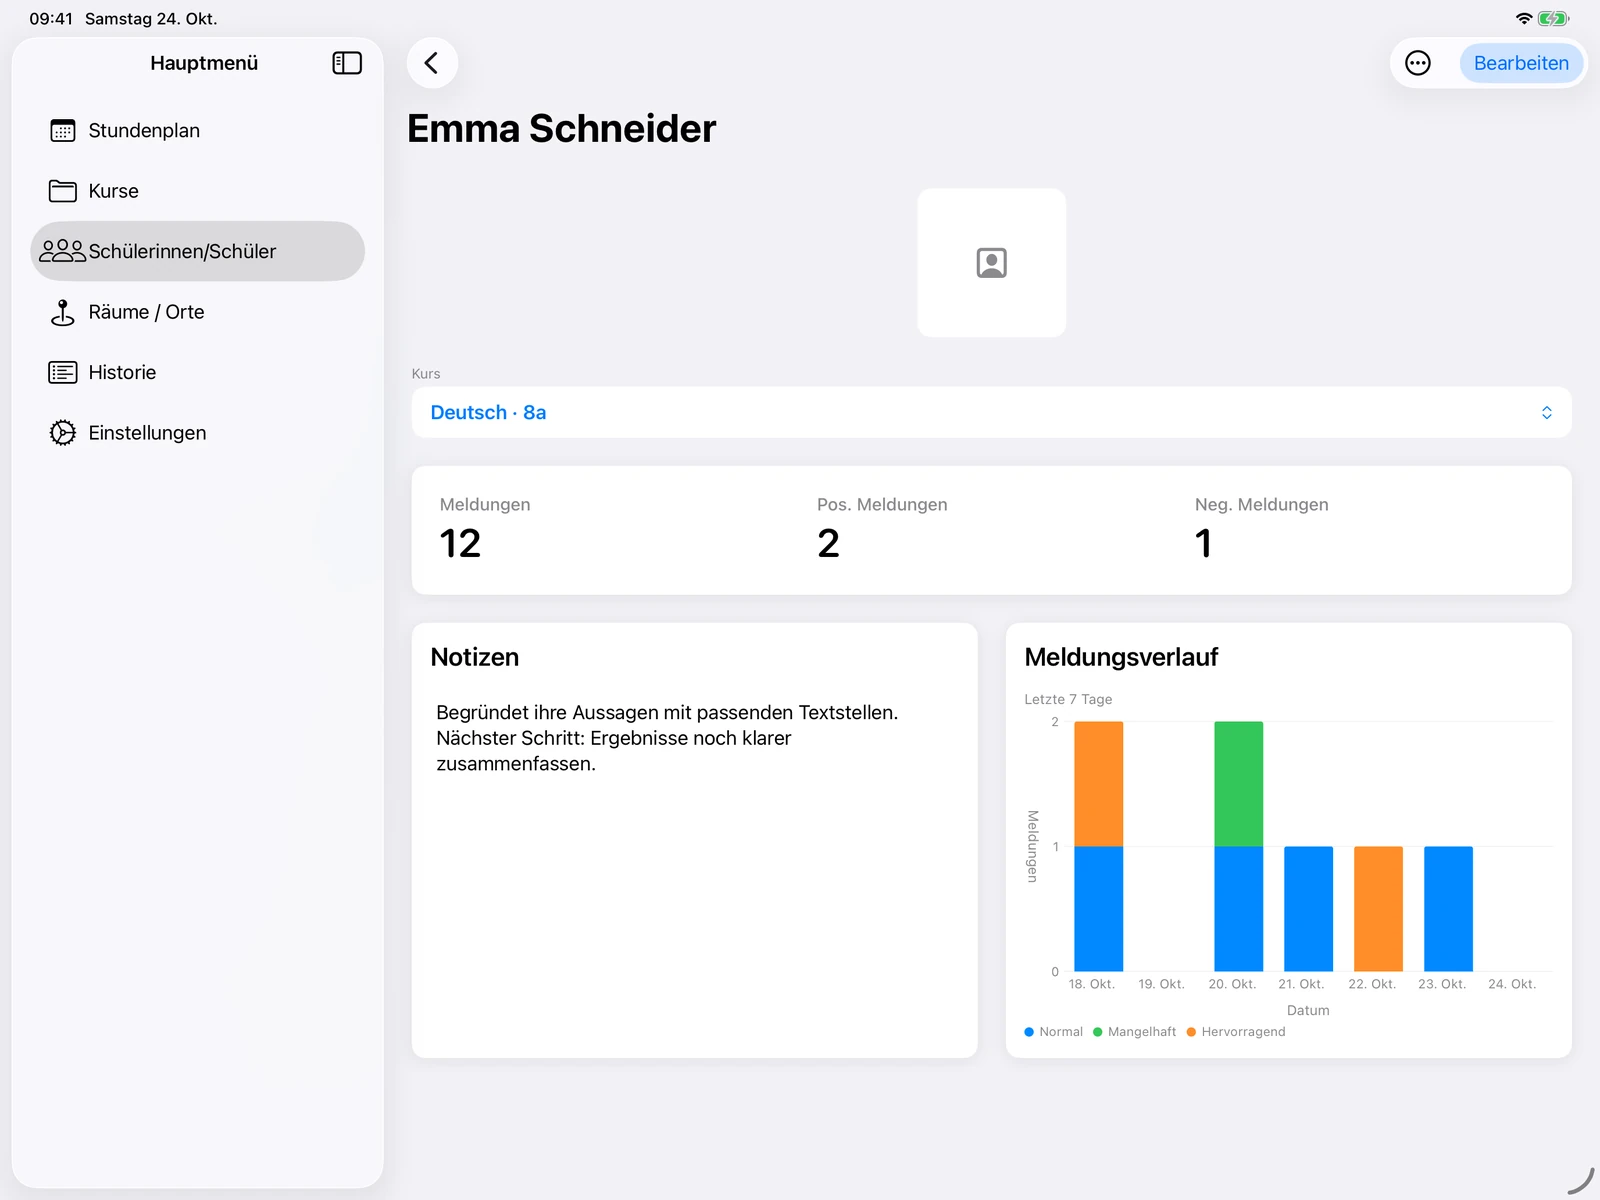Image resolution: width=1600 pixels, height=1200 pixels.
Task: Click the orange bar for 22. Okt.
Action: click(1379, 909)
